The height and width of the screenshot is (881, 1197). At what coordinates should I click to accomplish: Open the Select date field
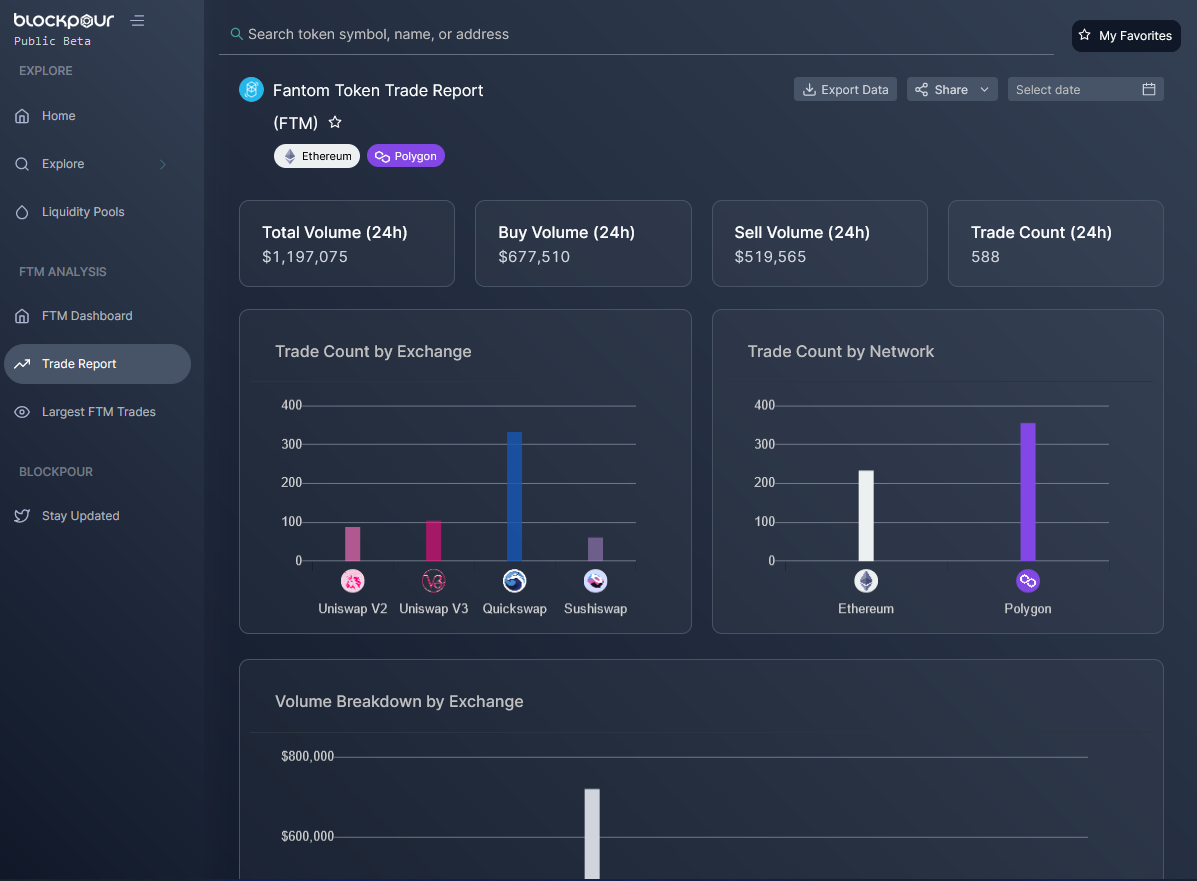click(x=1086, y=89)
